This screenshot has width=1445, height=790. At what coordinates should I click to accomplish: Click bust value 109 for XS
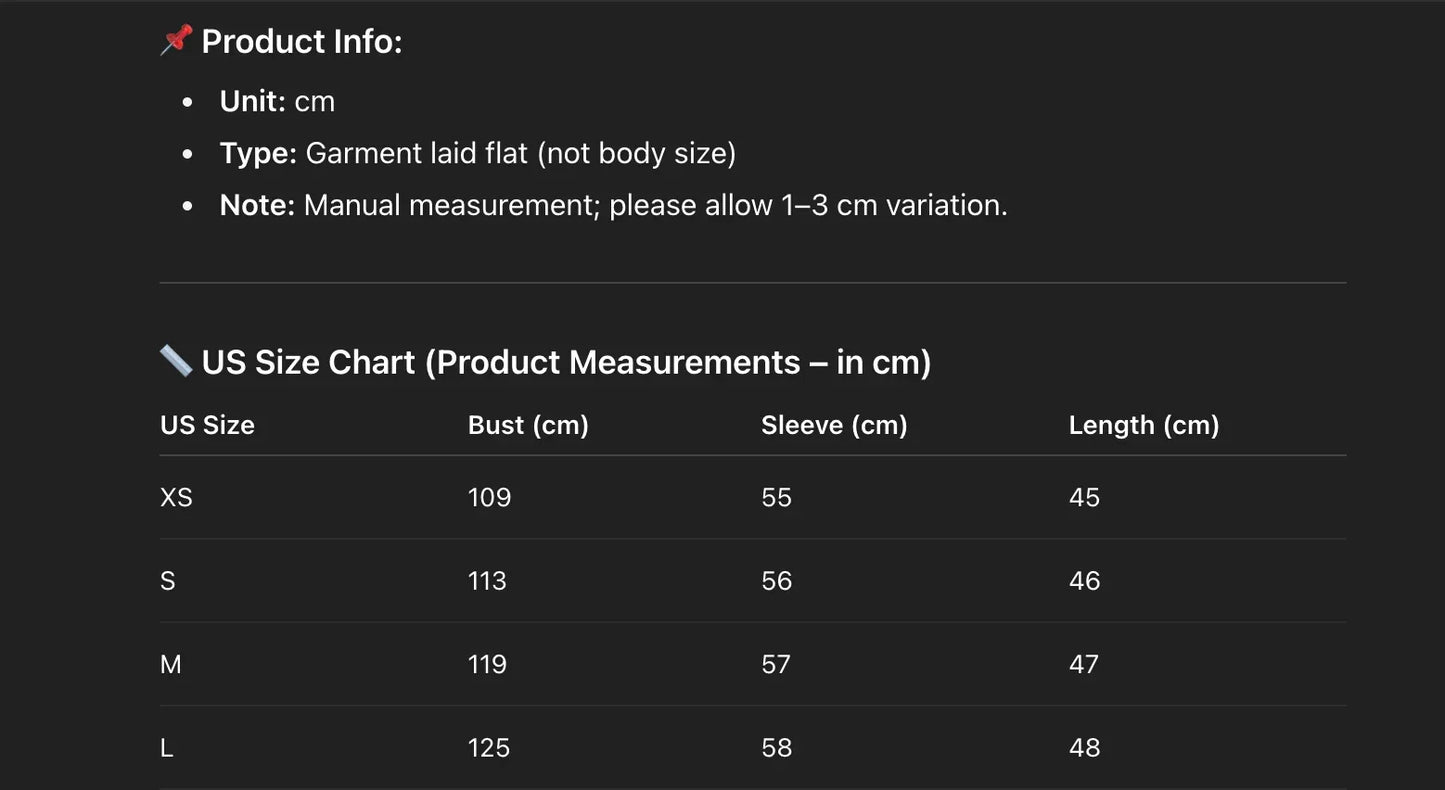coord(489,497)
